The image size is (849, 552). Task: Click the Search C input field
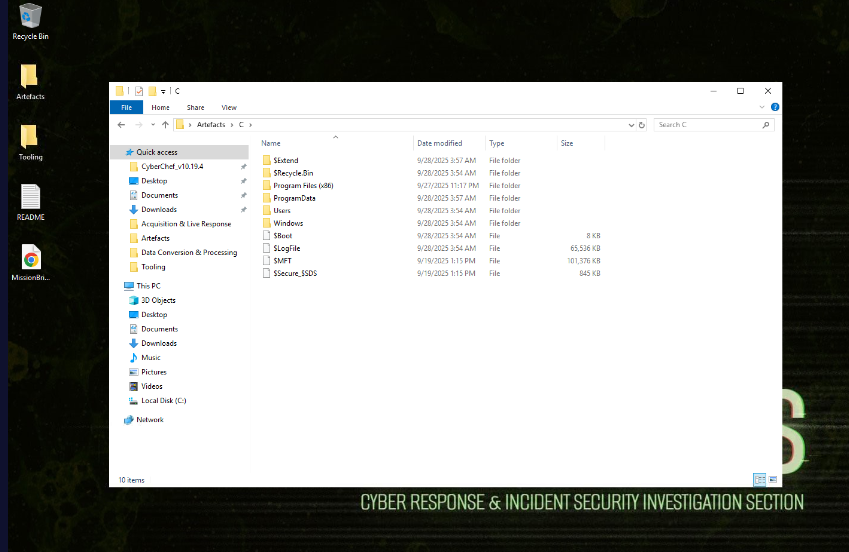tap(710, 125)
